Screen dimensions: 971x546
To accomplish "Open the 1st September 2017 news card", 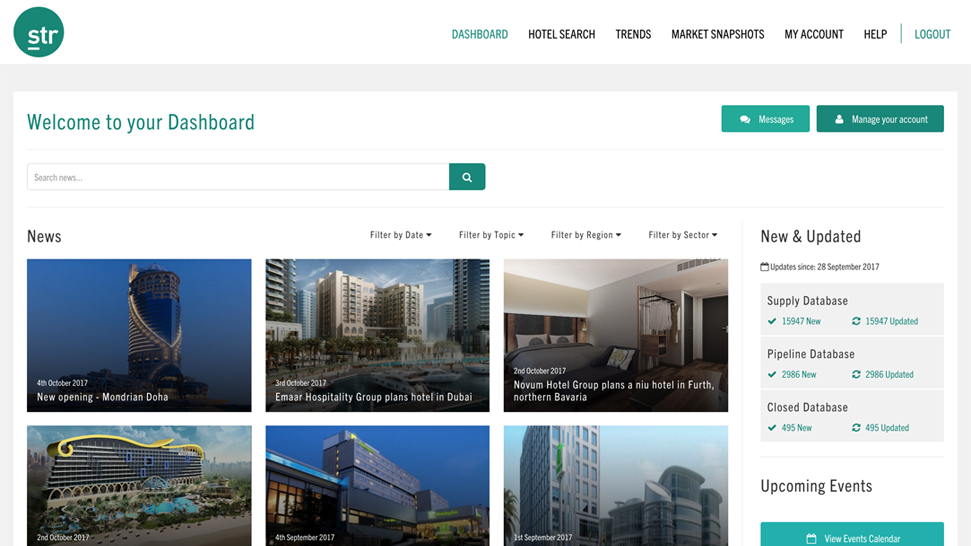I will [616, 486].
